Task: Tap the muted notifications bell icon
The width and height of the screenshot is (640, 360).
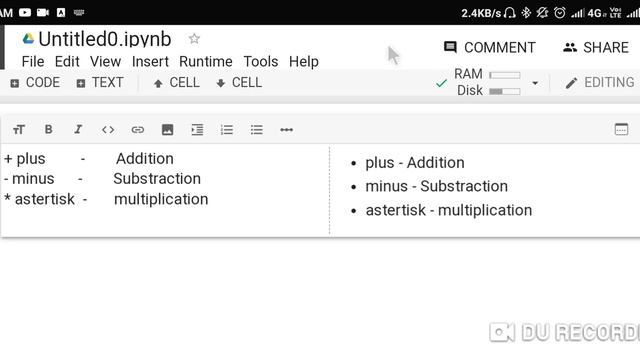Action: 542,13
